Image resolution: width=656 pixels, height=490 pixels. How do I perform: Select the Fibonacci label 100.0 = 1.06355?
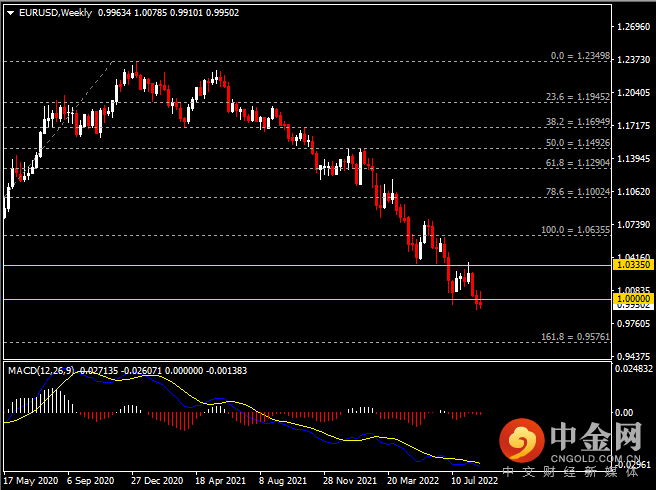coord(575,230)
